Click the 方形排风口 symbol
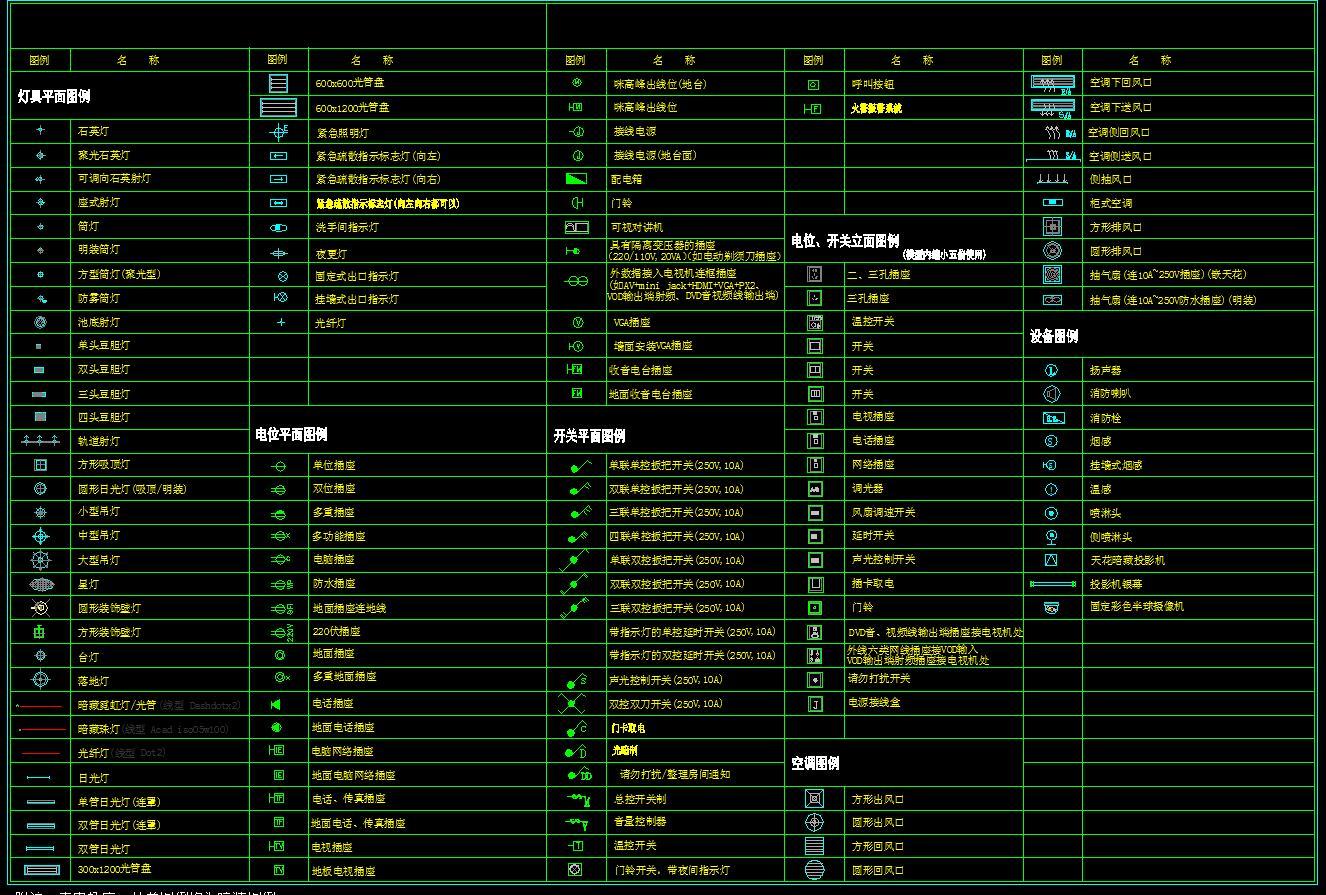Screen dimensions: 1326x895 pos(1052,227)
